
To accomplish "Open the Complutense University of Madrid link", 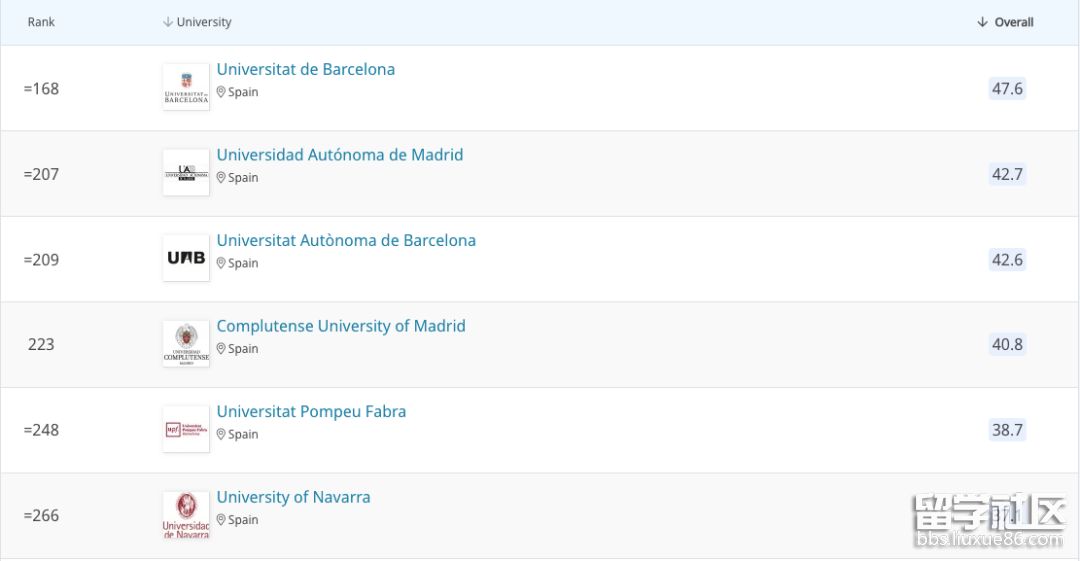I will pyautogui.click(x=341, y=326).
